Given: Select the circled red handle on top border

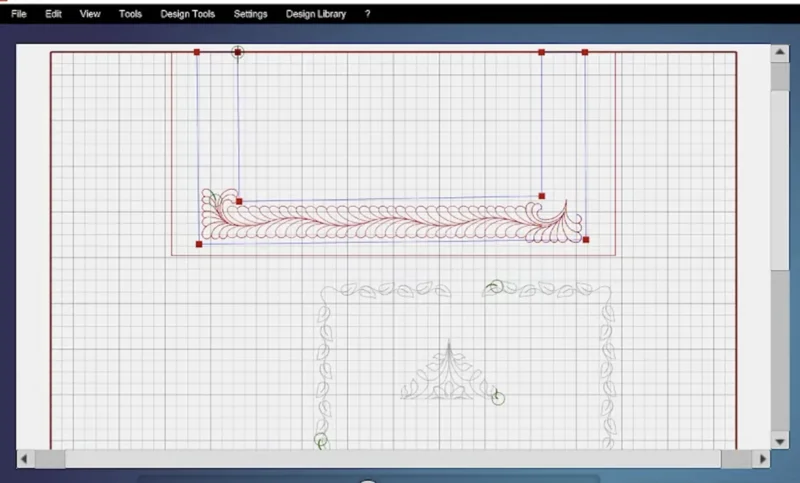Looking at the screenshot, I should pos(238,52).
